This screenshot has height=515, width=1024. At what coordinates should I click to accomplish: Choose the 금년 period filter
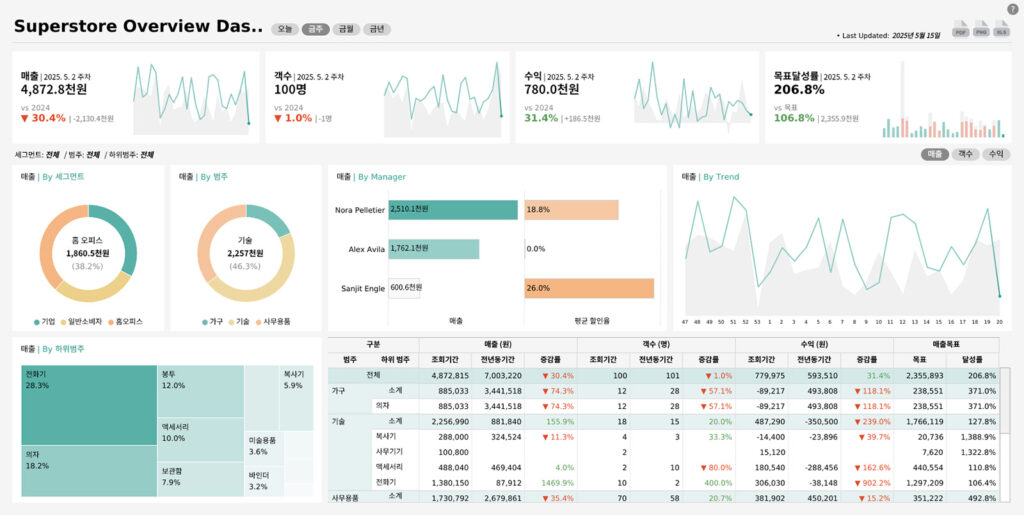click(x=376, y=29)
